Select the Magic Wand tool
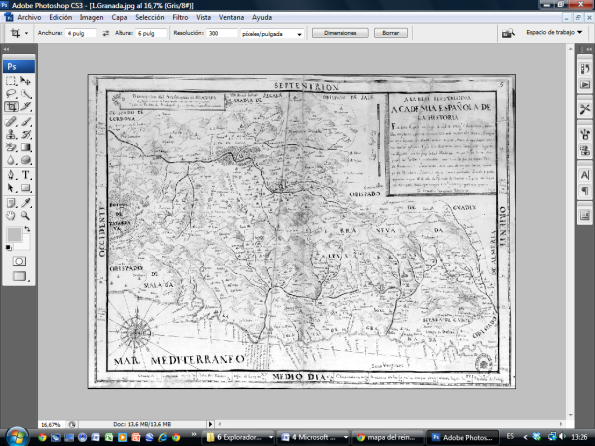Image resolution: width=595 pixels, height=446 pixels. click(x=25, y=93)
